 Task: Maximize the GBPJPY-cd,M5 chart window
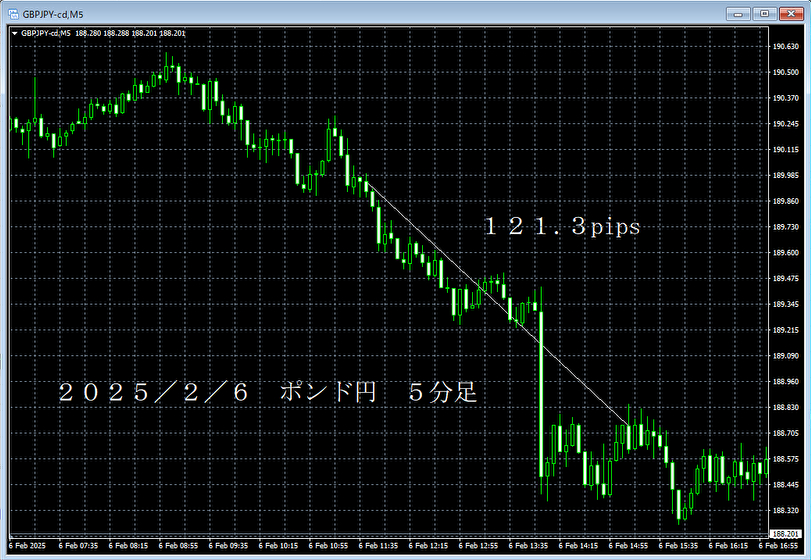(764, 13)
